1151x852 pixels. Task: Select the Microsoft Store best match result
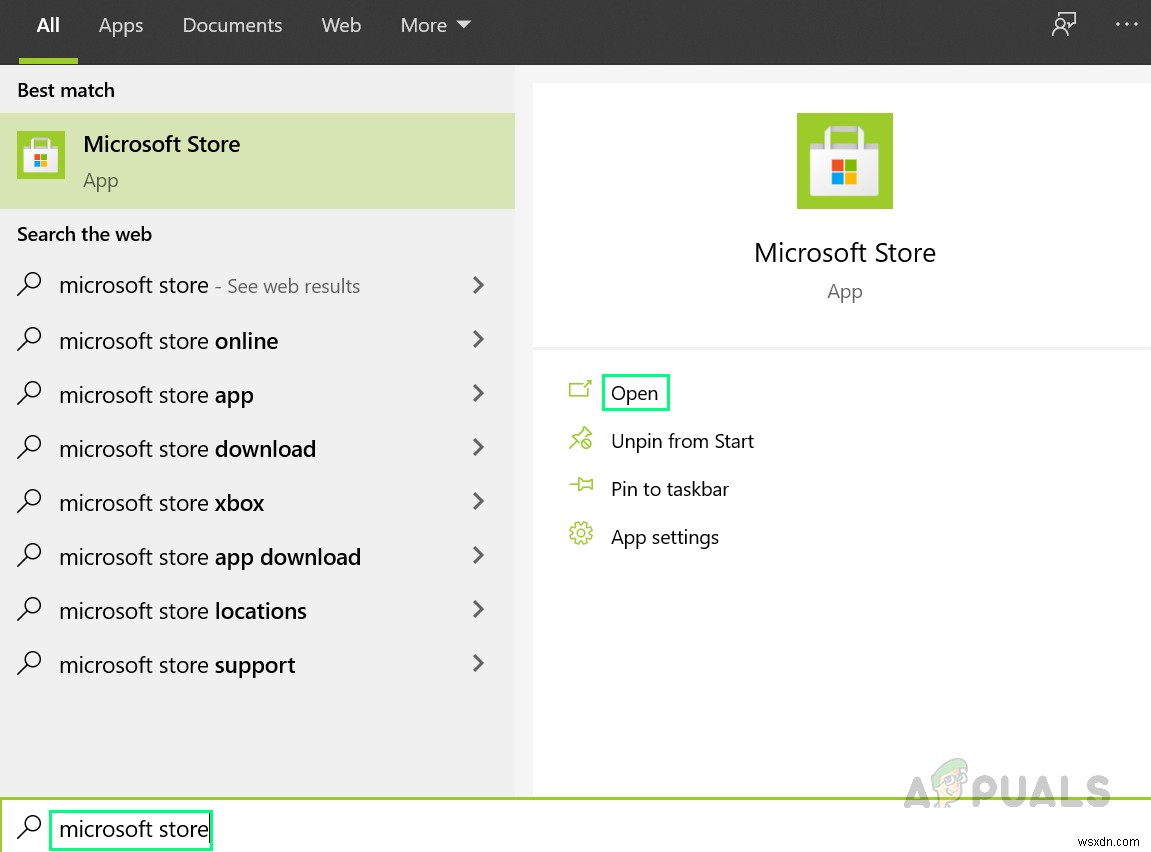click(x=257, y=161)
